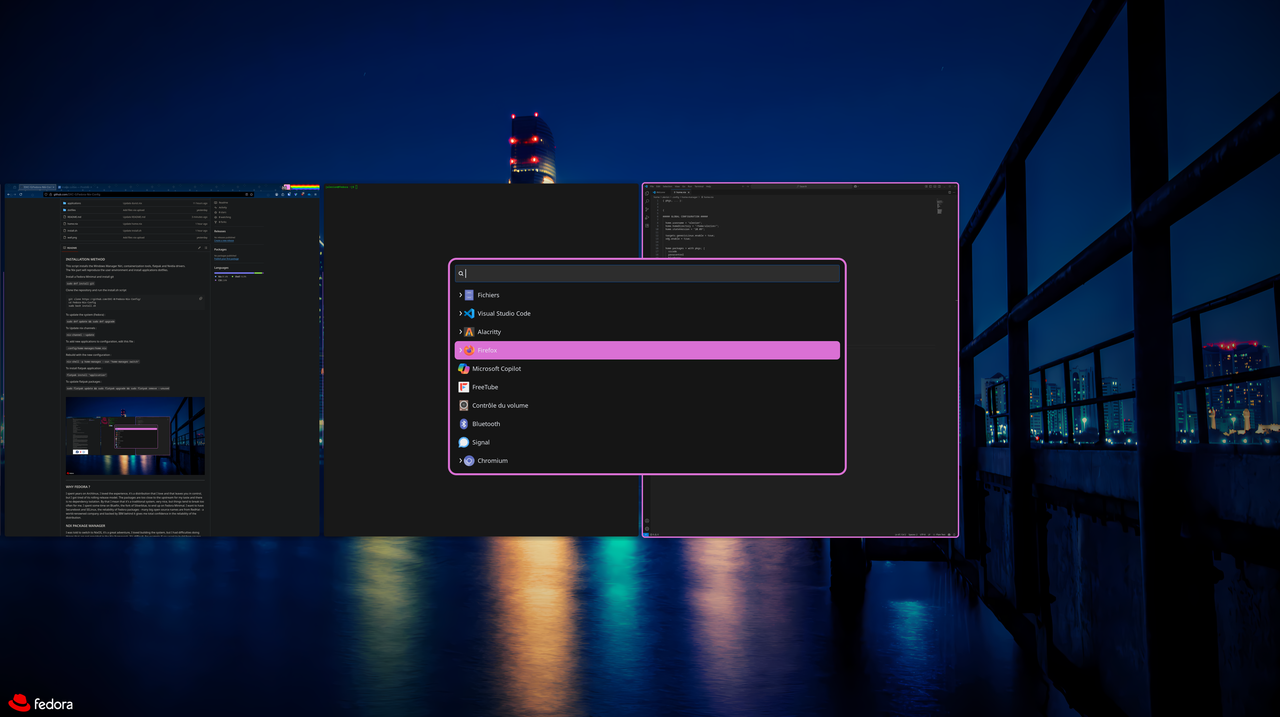Click 'Create a new release' link on GitHub
1280x717 pixels.
pyautogui.click(x=224, y=241)
